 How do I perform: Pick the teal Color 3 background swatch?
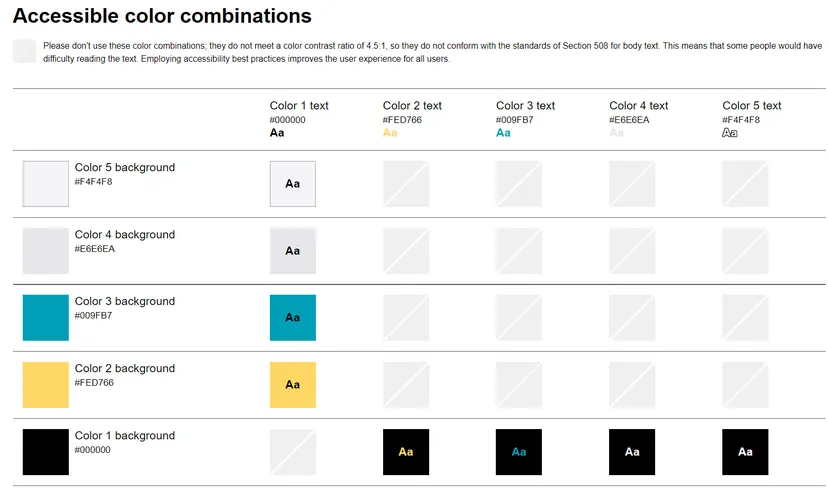point(45,317)
